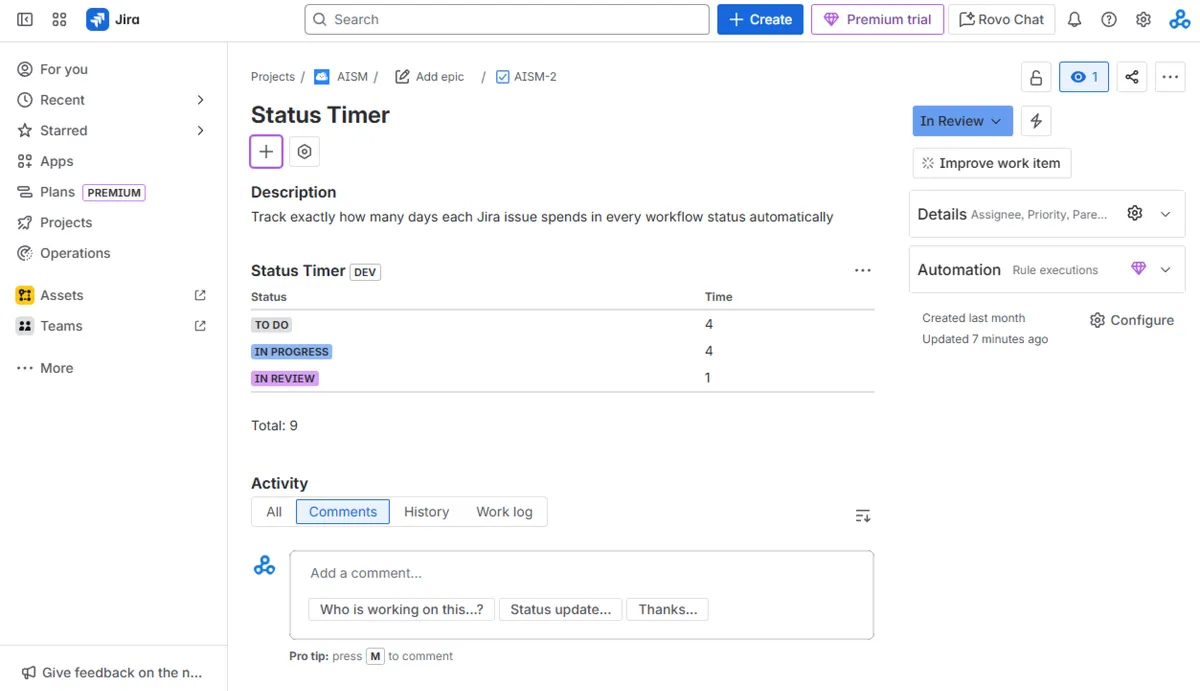The width and height of the screenshot is (1200, 691).
Task: Click the IN PROGRESS status label
Action: point(291,352)
